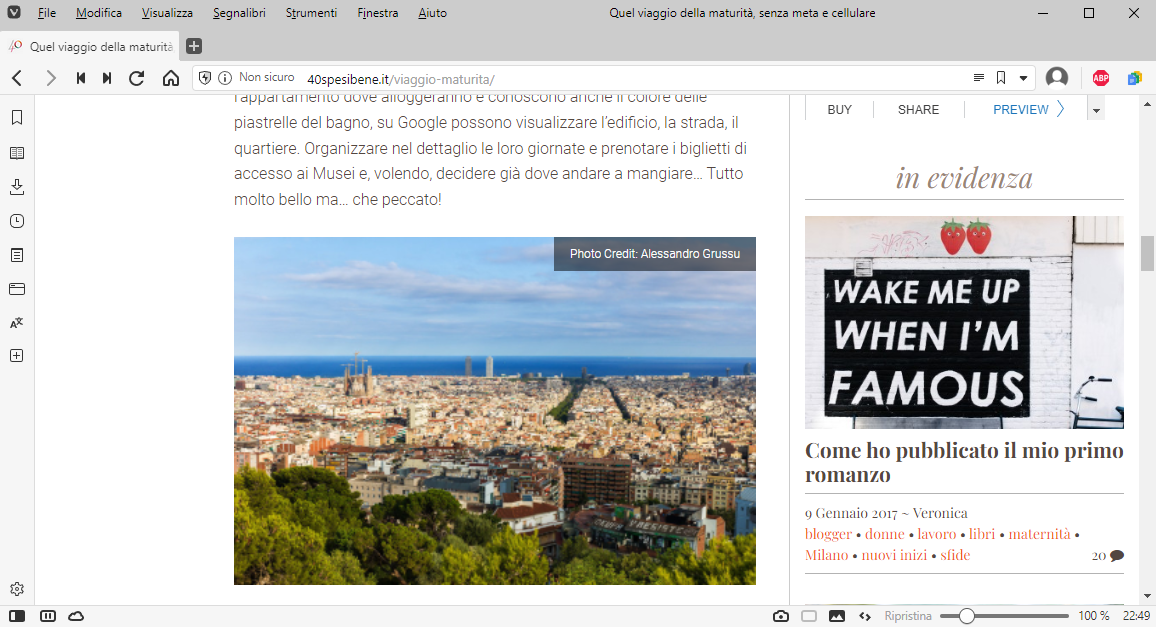Toggle the side panel visibility

(17, 616)
